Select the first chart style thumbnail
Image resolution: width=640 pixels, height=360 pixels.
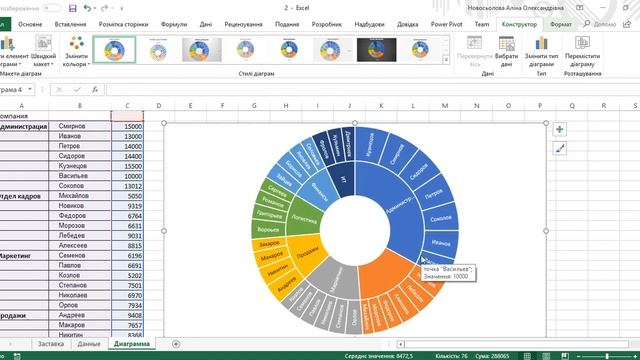114,50
